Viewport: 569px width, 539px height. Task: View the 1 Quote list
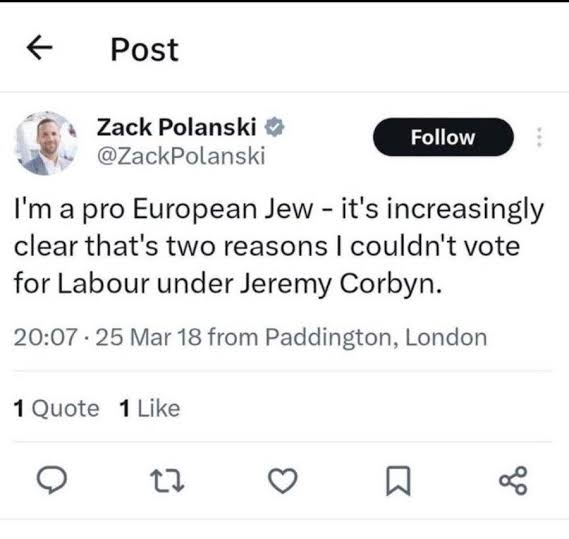click(x=56, y=408)
